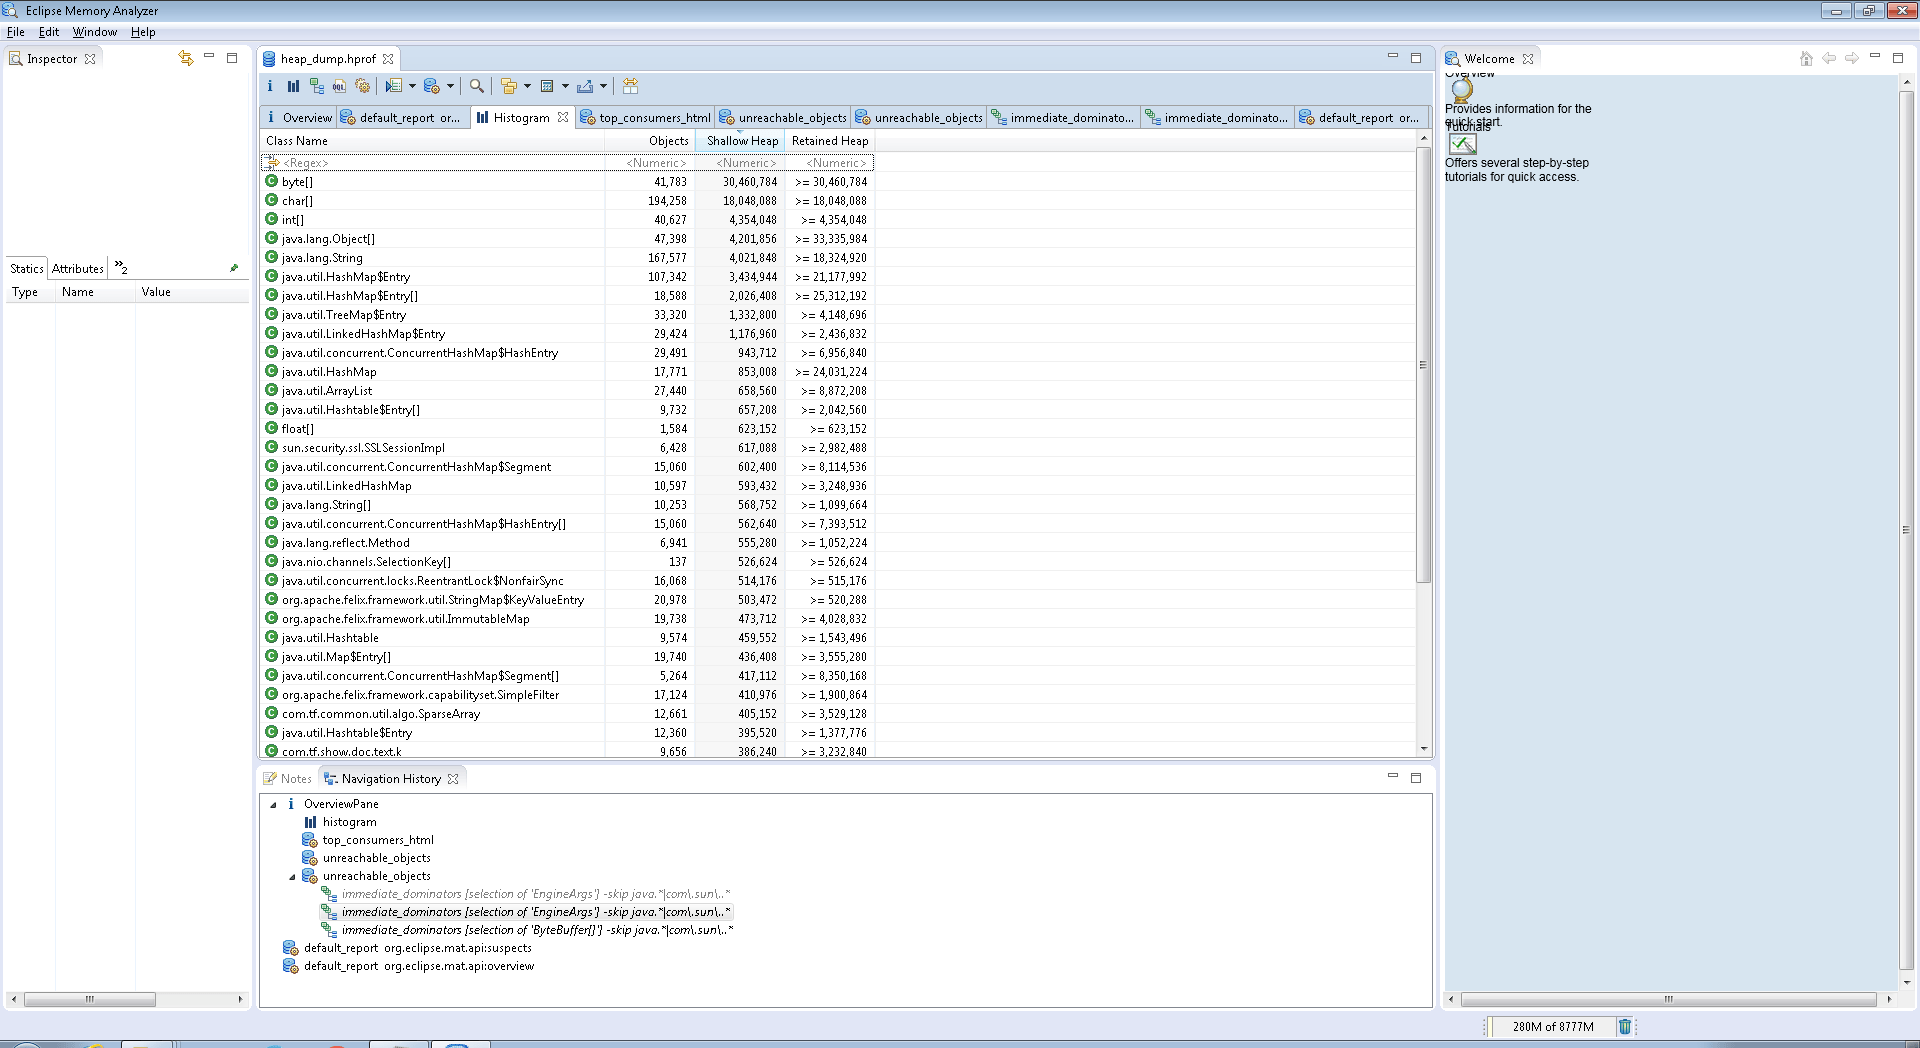
Task: Click the Numeric filter under Shallow Heap
Action: (x=741, y=162)
